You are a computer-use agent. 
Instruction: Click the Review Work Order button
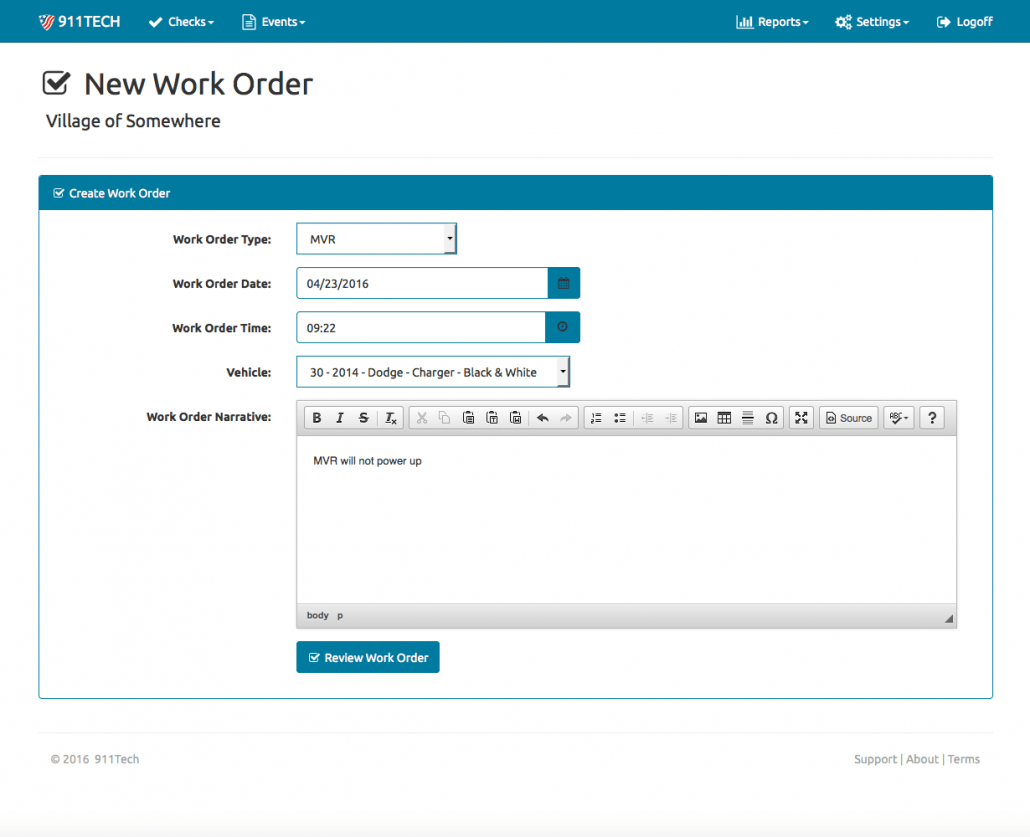368,658
